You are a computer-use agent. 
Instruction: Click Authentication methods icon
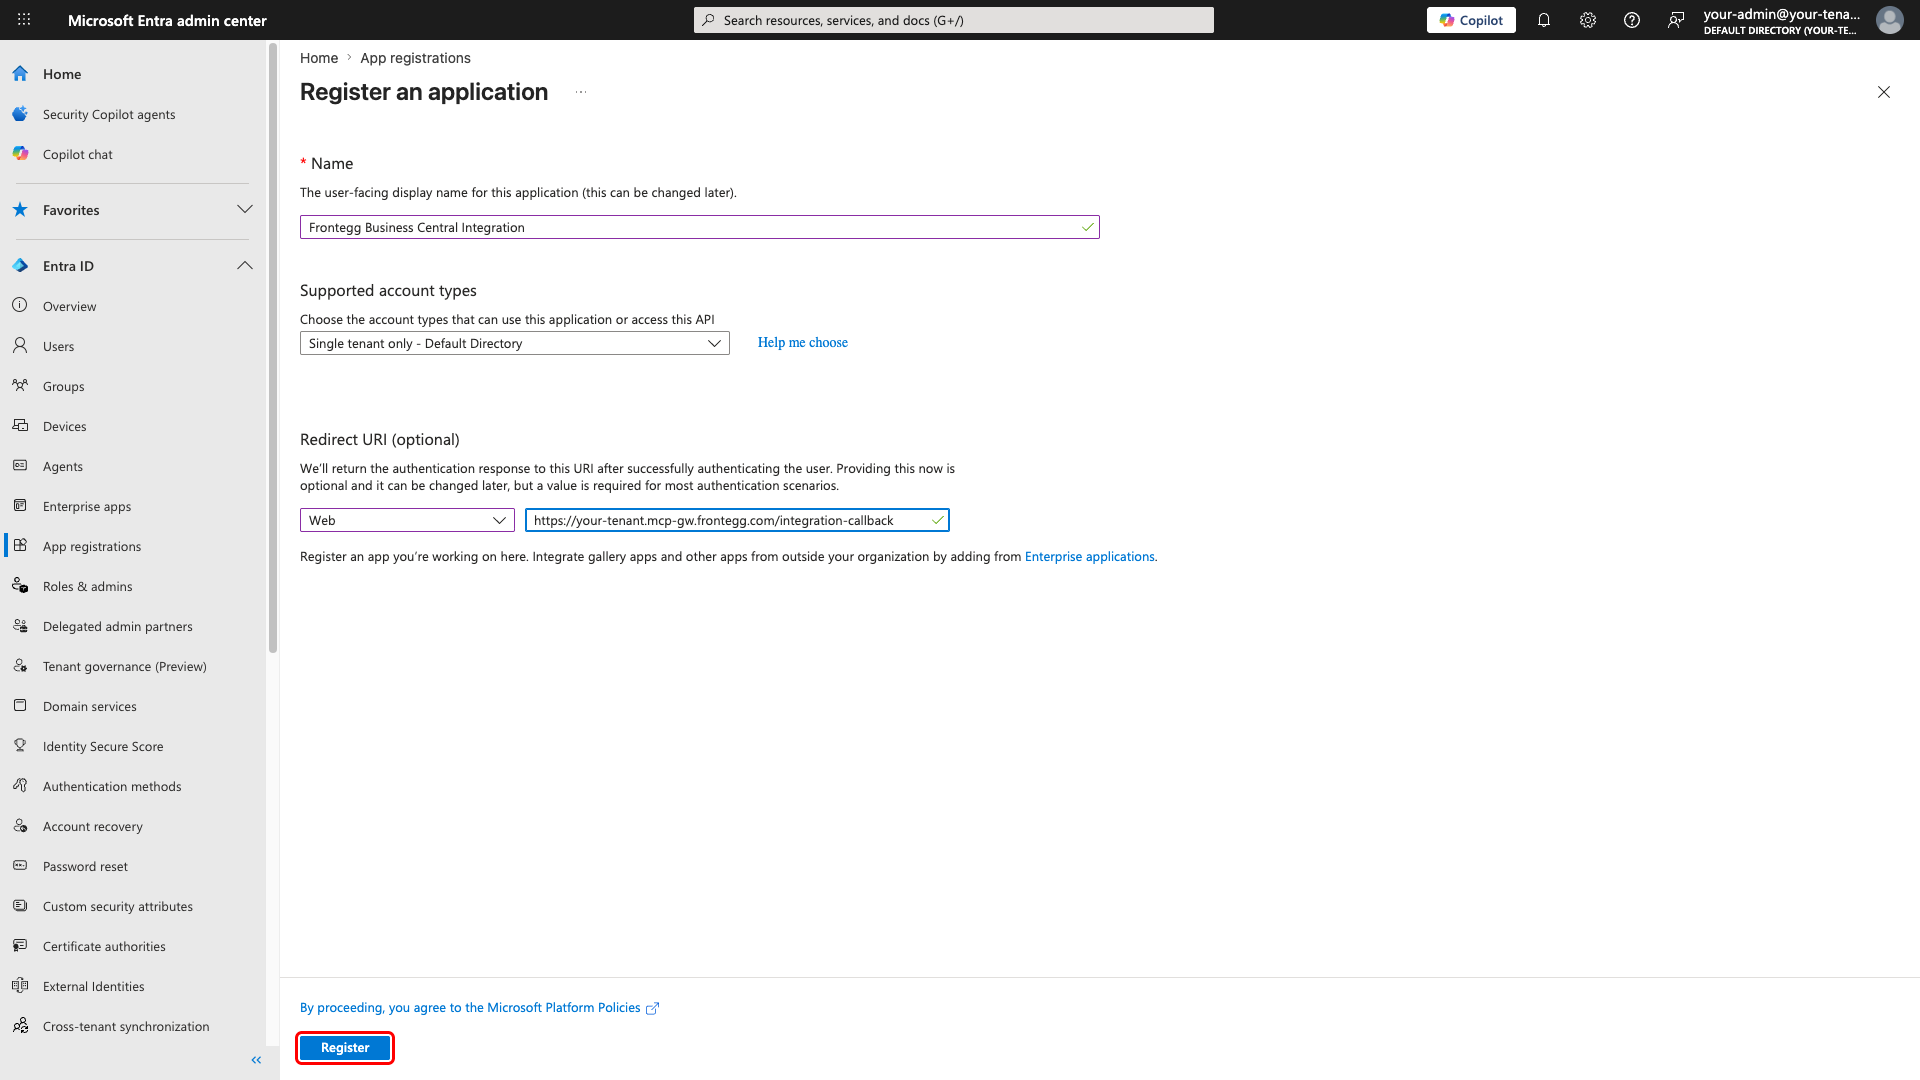(x=20, y=786)
